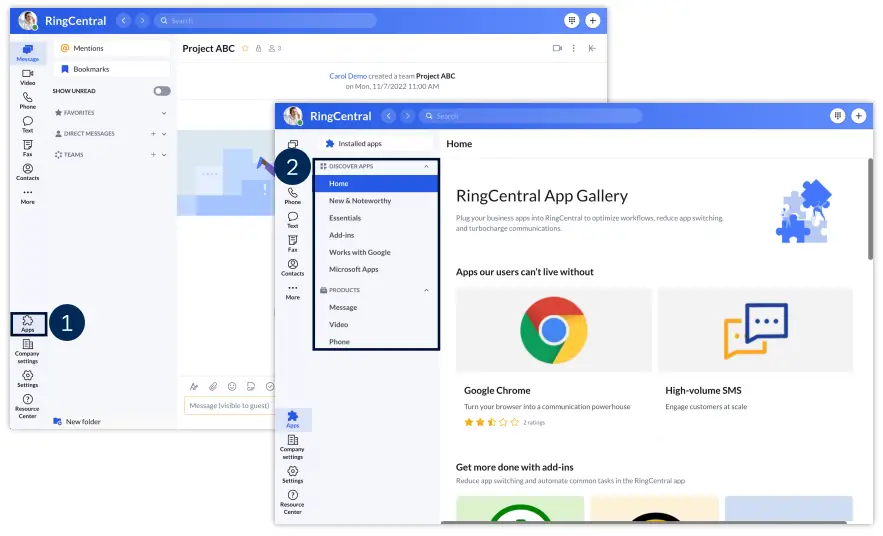This screenshot has width=883, height=536.
Task: Toggle the Show Unread switch
Action: [x=162, y=91]
